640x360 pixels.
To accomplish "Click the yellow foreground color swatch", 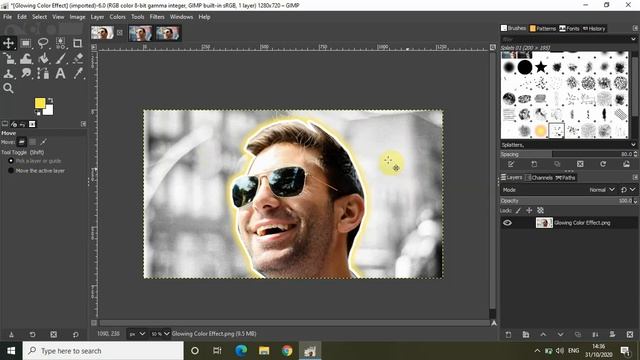I will [40, 103].
